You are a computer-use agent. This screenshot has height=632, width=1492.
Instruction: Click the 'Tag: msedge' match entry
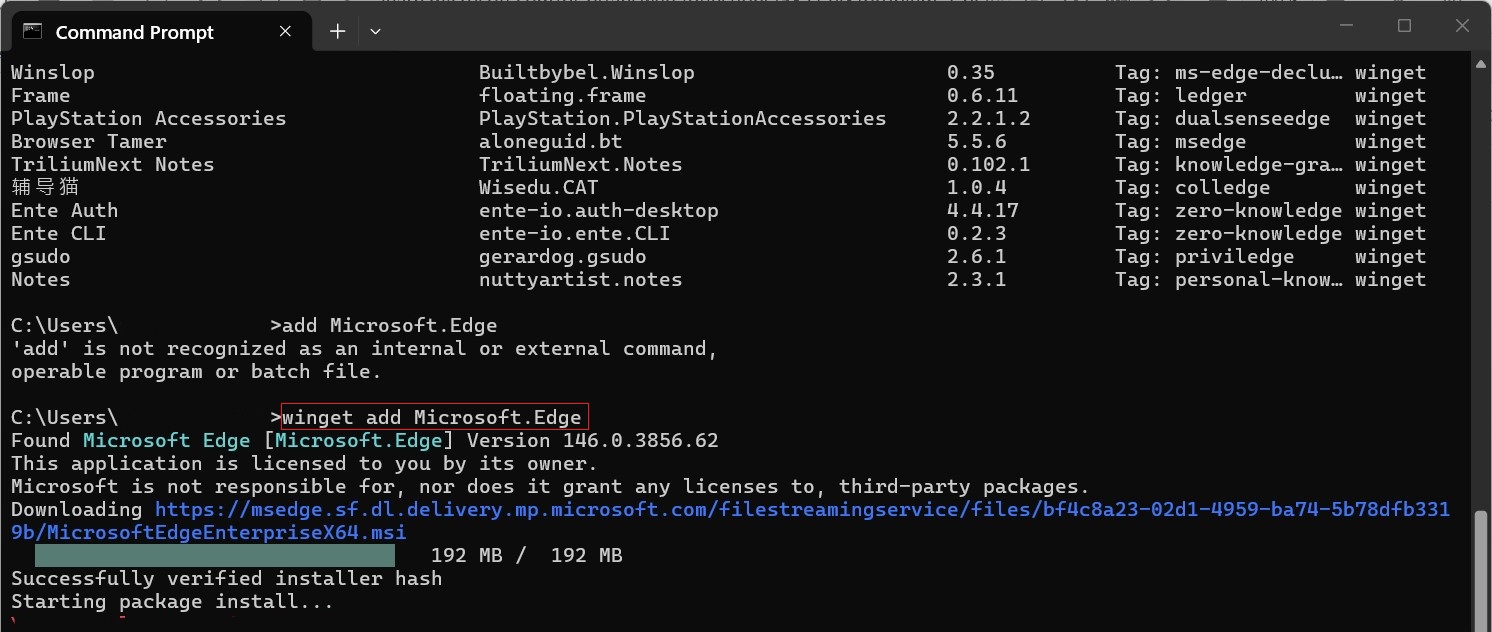click(1181, 142)
